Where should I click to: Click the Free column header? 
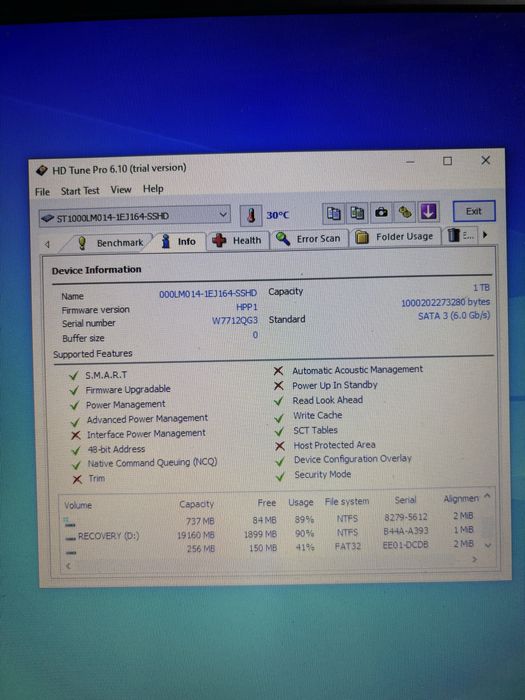(x=267, y=503)
